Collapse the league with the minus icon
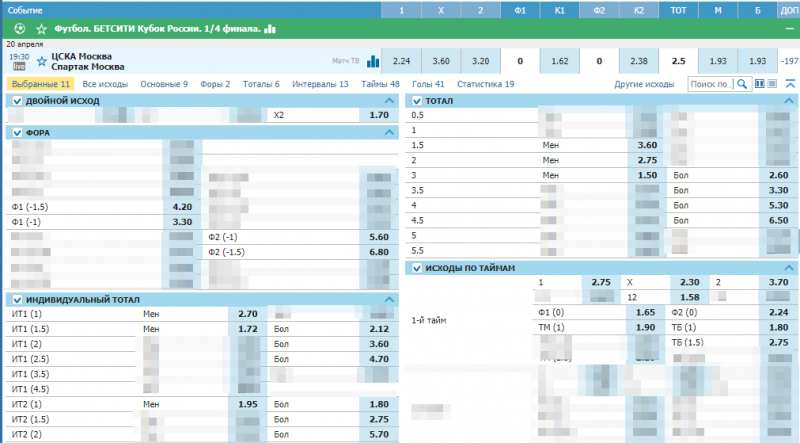The height and width of the screenshot is (443, 800). (x=788, y=29)
